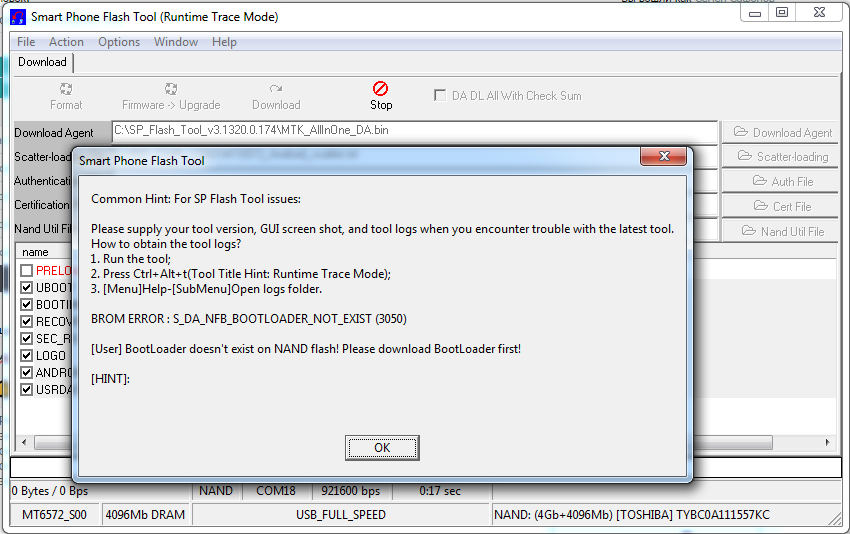The image size is (850, 534).
Task: Click the NAND status bar cell
Action: pyautogui.click(x=216, y=491)
